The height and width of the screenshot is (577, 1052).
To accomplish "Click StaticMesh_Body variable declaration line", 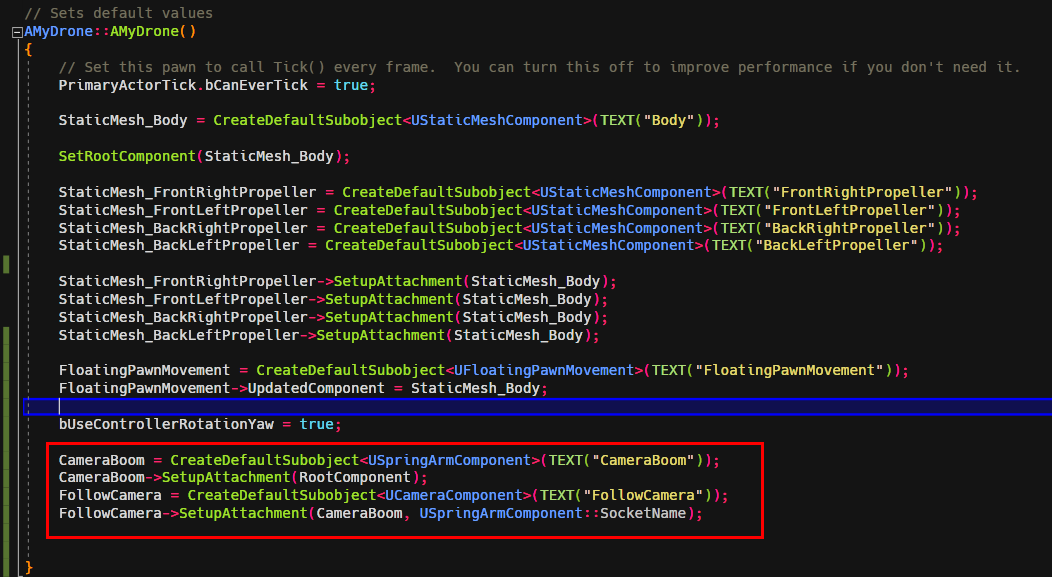I will (x=389, y=120).
